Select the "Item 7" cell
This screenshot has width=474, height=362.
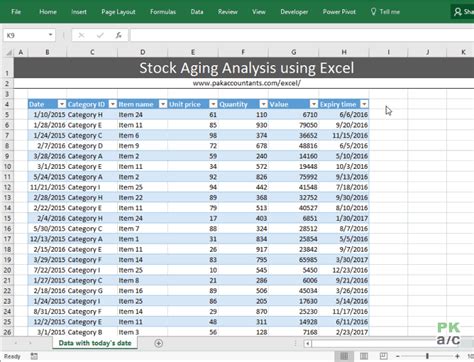(143, 229)
